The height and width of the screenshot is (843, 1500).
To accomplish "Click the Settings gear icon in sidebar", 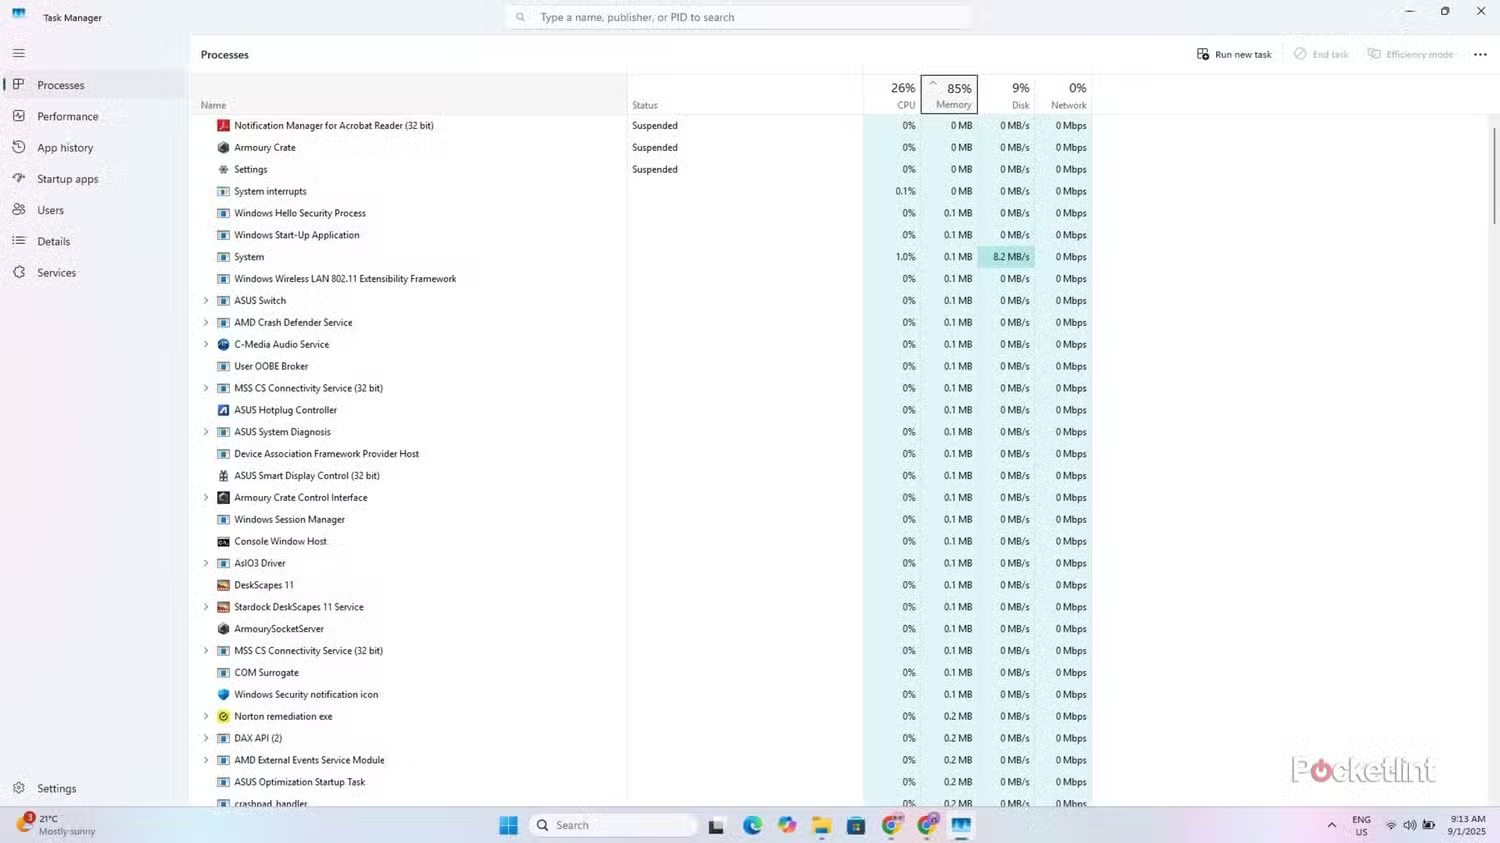I will (19, 788).
